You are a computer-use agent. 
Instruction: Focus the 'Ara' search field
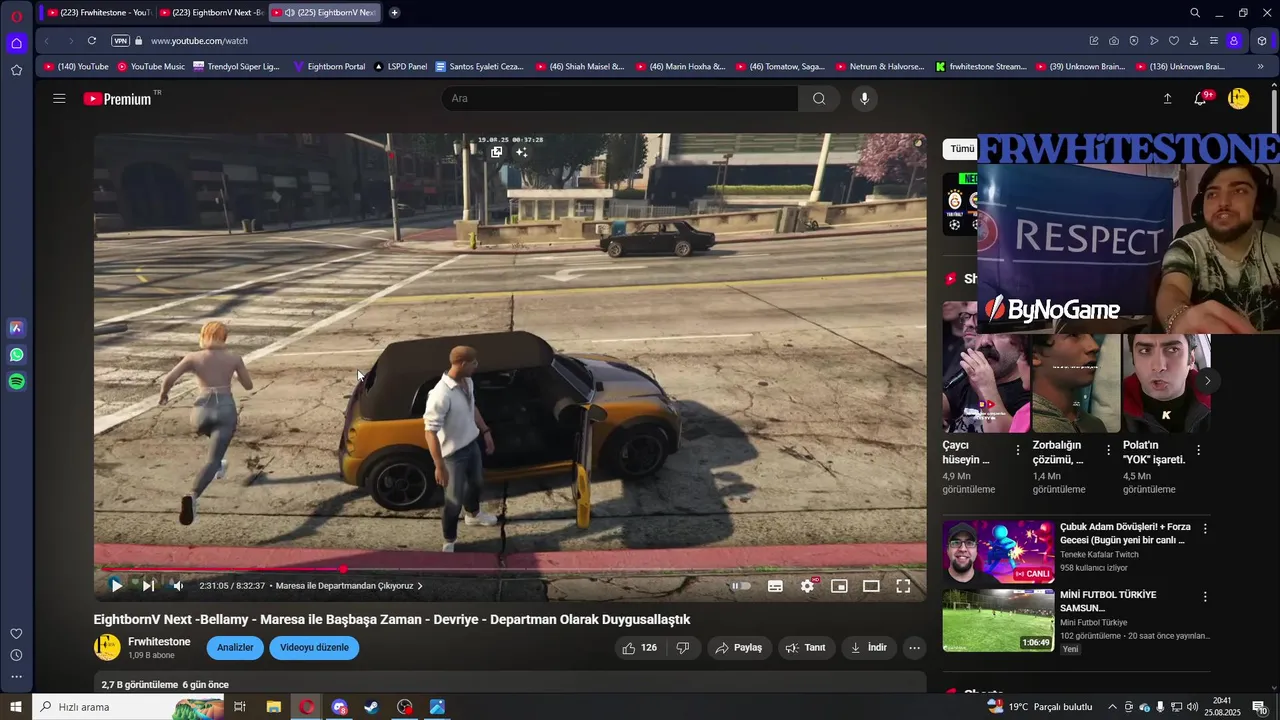[x=620, y=98]
